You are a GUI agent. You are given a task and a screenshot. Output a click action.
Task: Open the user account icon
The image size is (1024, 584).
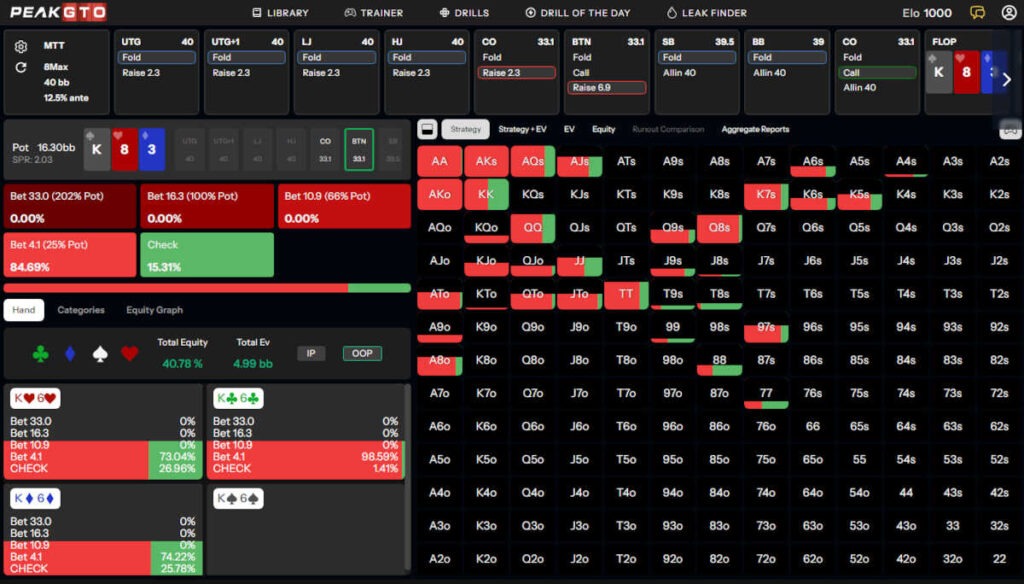click(1009, 12)
